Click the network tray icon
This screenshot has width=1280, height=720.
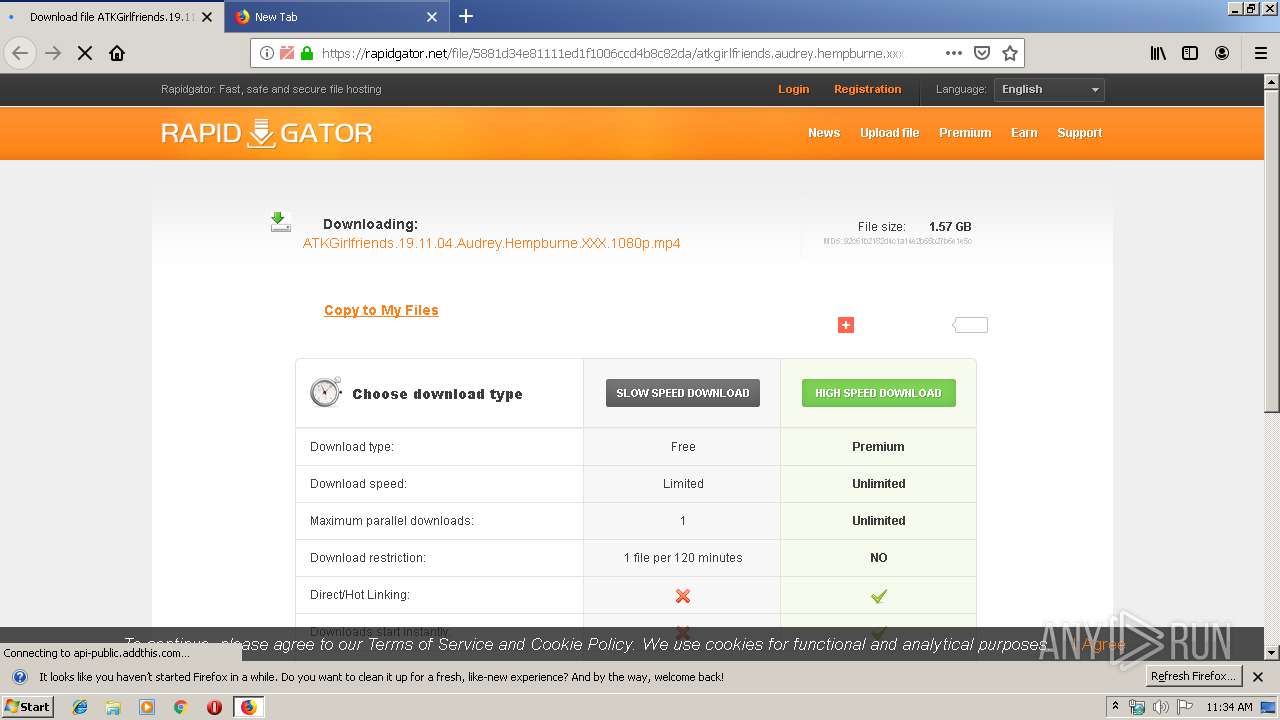[1137, 707]
